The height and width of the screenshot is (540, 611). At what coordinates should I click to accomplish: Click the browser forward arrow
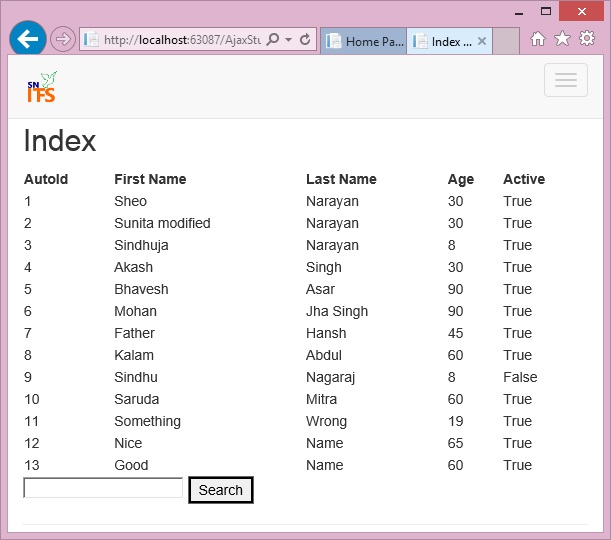(x=63, y=39)
